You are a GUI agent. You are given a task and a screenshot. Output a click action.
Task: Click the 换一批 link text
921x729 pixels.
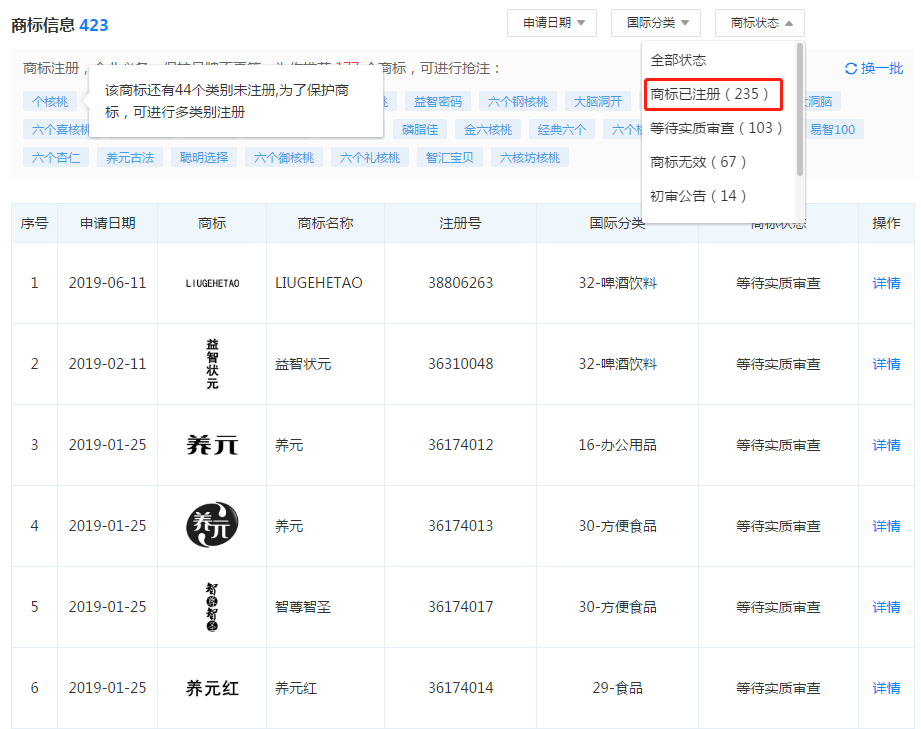(882, 68)
